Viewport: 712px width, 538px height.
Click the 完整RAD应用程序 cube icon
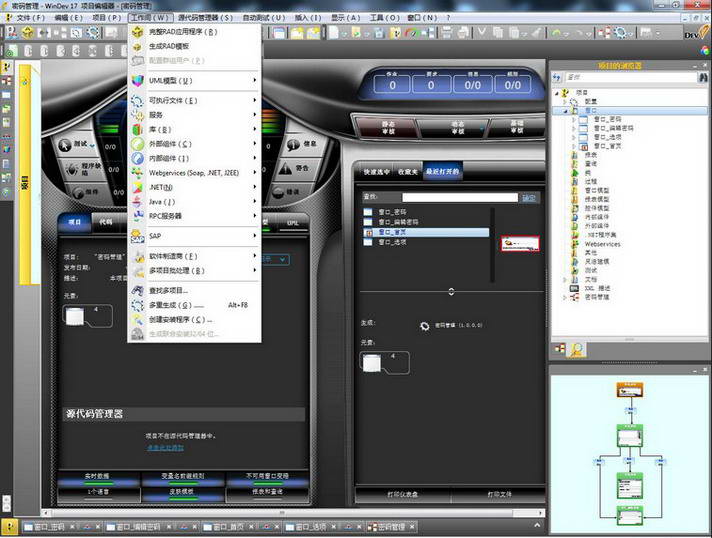pos(137,32)
